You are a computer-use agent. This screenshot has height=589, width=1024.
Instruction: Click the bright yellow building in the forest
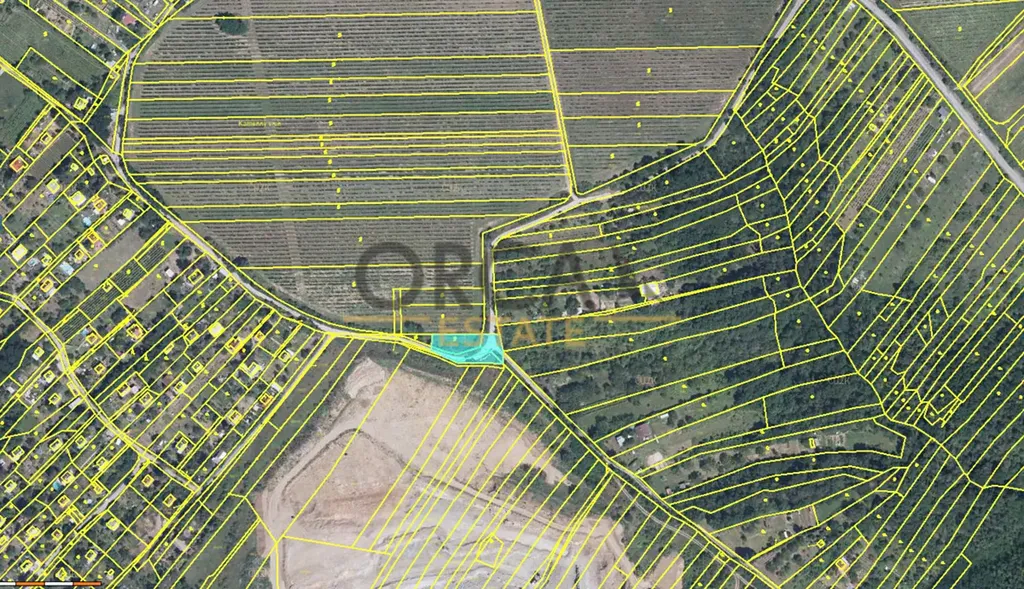(x=651, y=289)
